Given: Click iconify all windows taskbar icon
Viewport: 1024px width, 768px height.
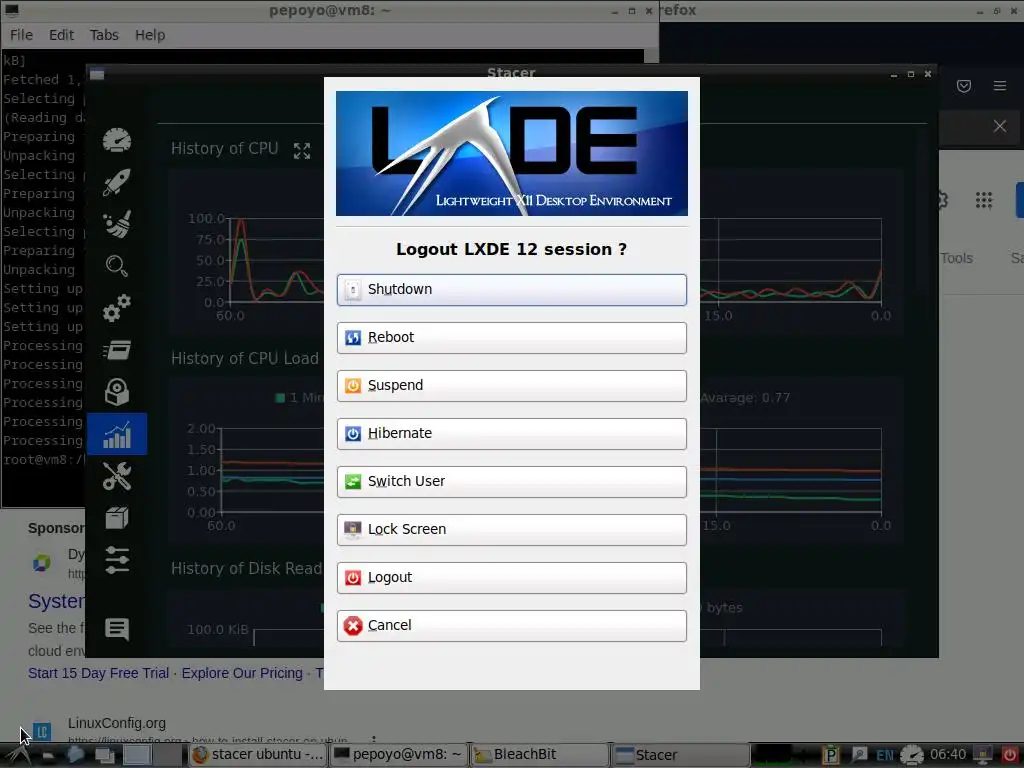Looking at the screenshot, I should click(104, 755).
